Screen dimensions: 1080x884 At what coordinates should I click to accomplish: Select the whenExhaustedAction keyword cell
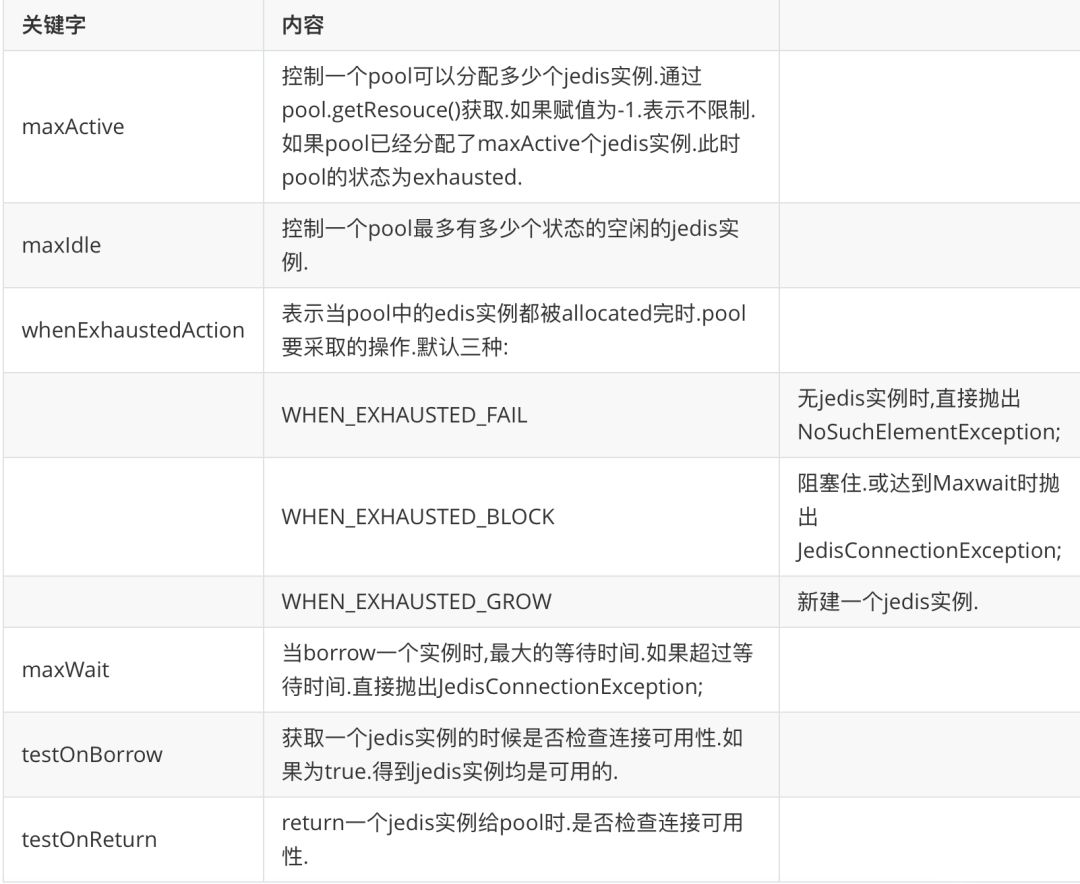pyautogui.click(x=133, y=330)
